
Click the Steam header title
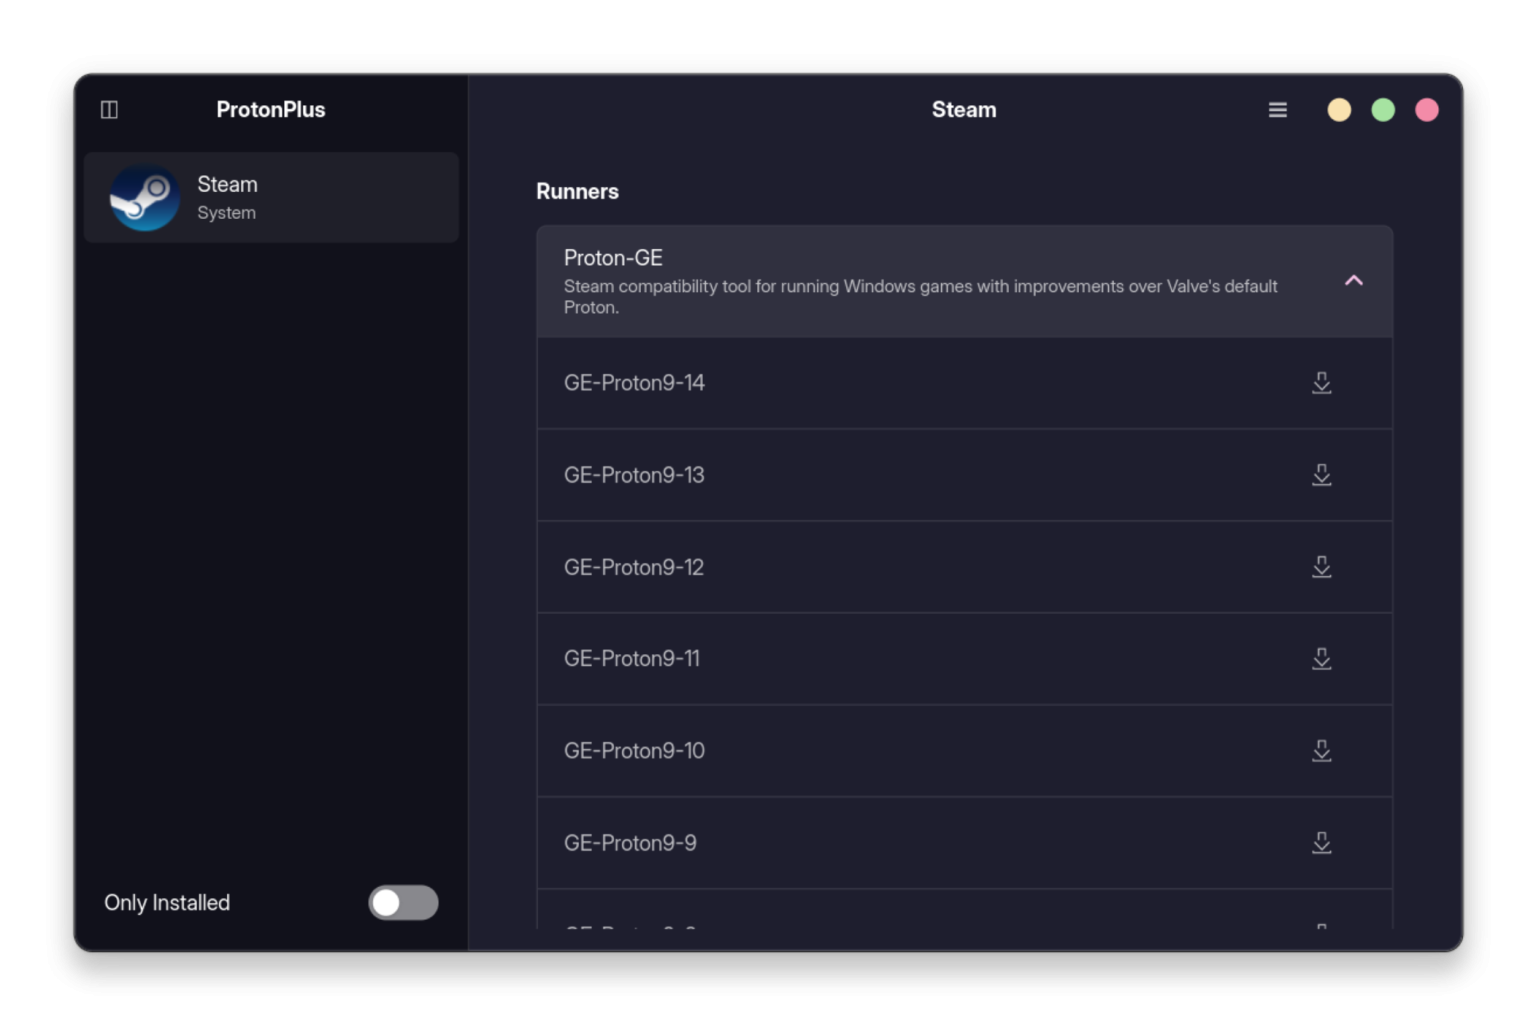[x=963, y=109]
